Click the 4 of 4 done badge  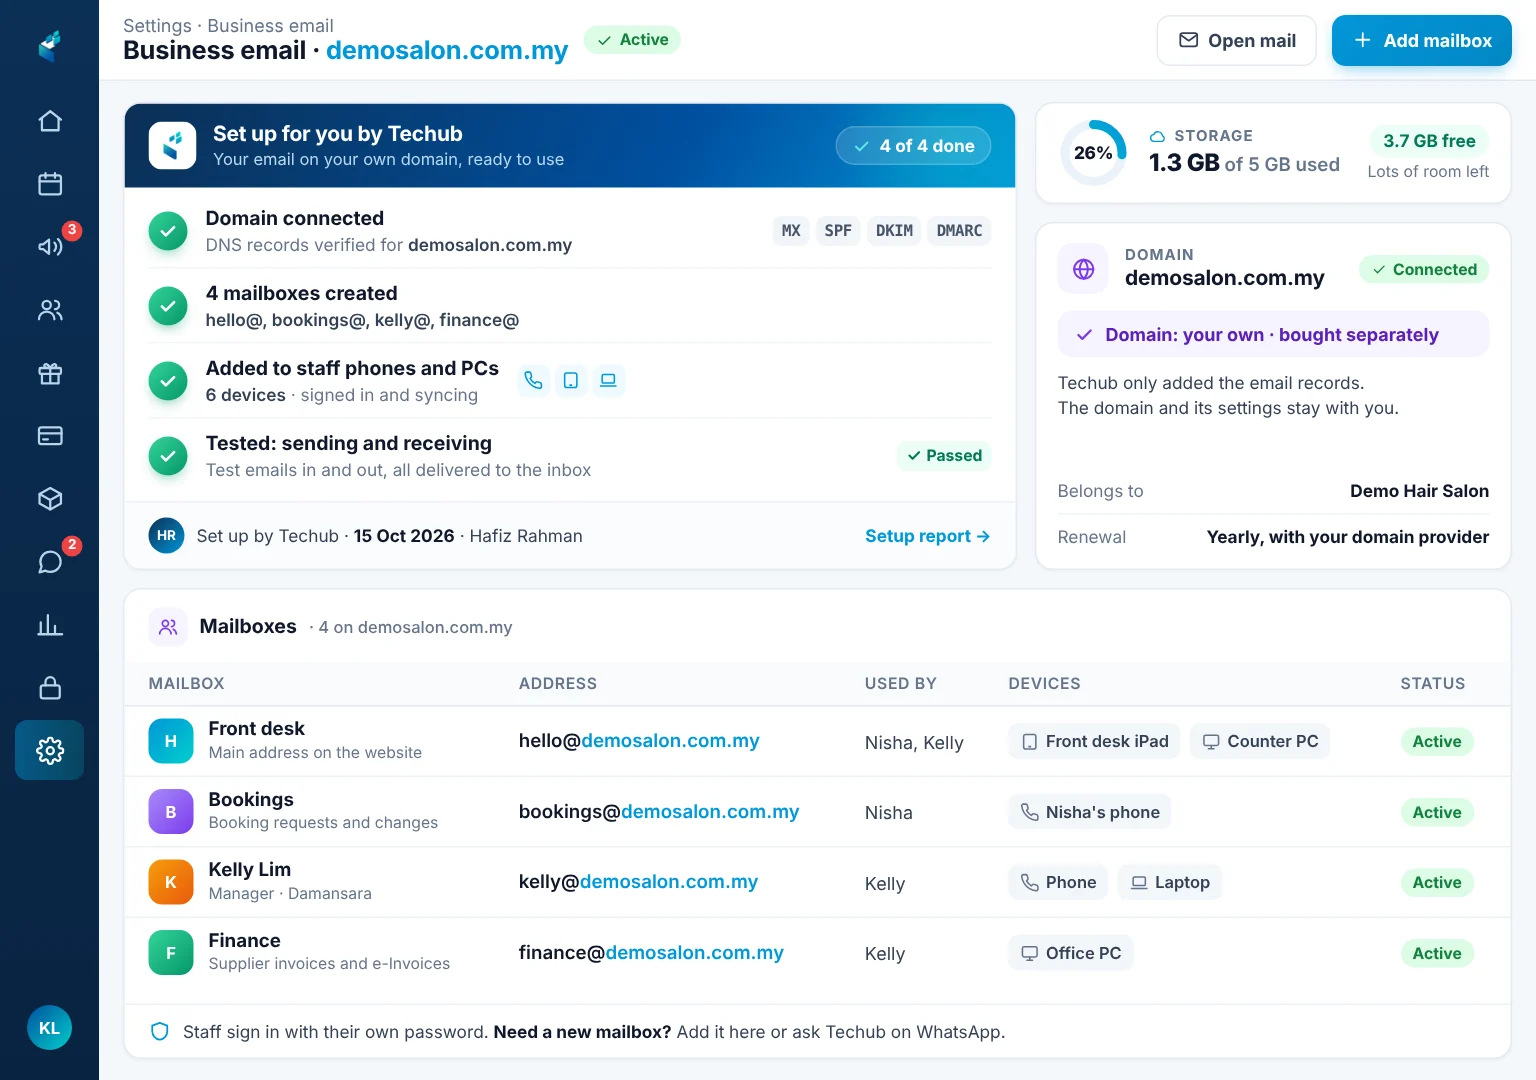[914, 146]
